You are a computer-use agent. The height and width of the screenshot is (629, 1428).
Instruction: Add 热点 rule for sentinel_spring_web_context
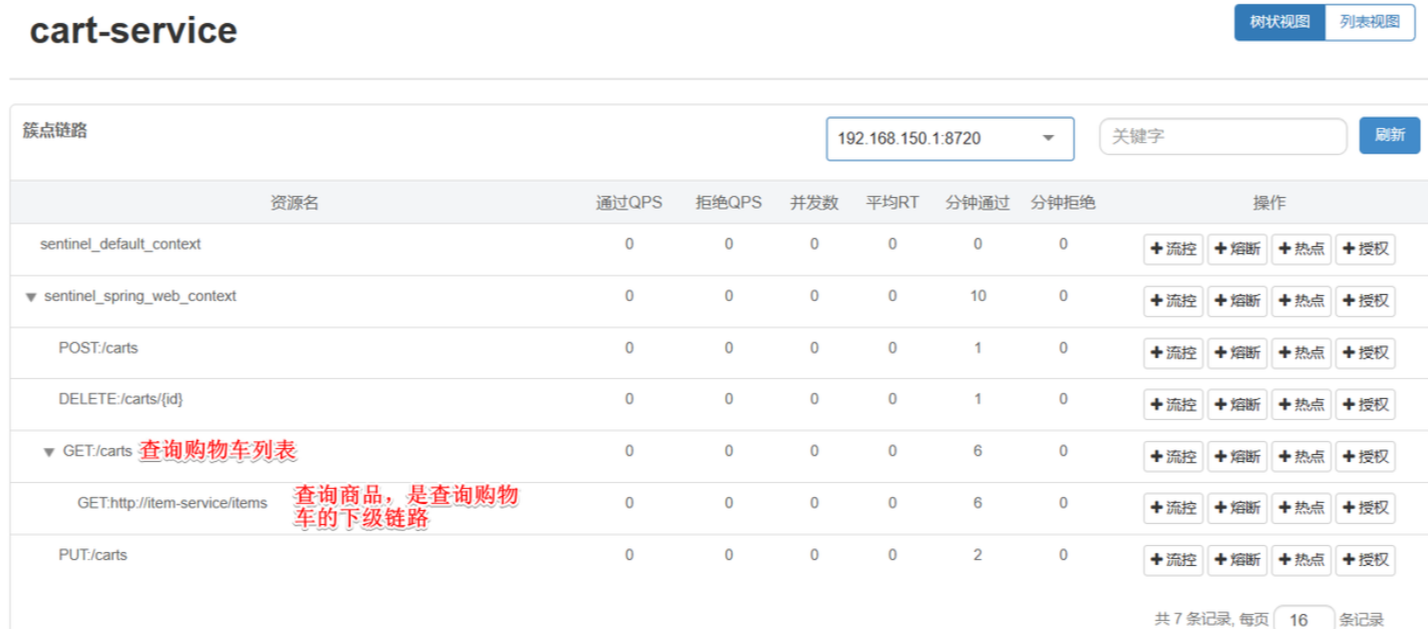click(x=1301, y=301)
